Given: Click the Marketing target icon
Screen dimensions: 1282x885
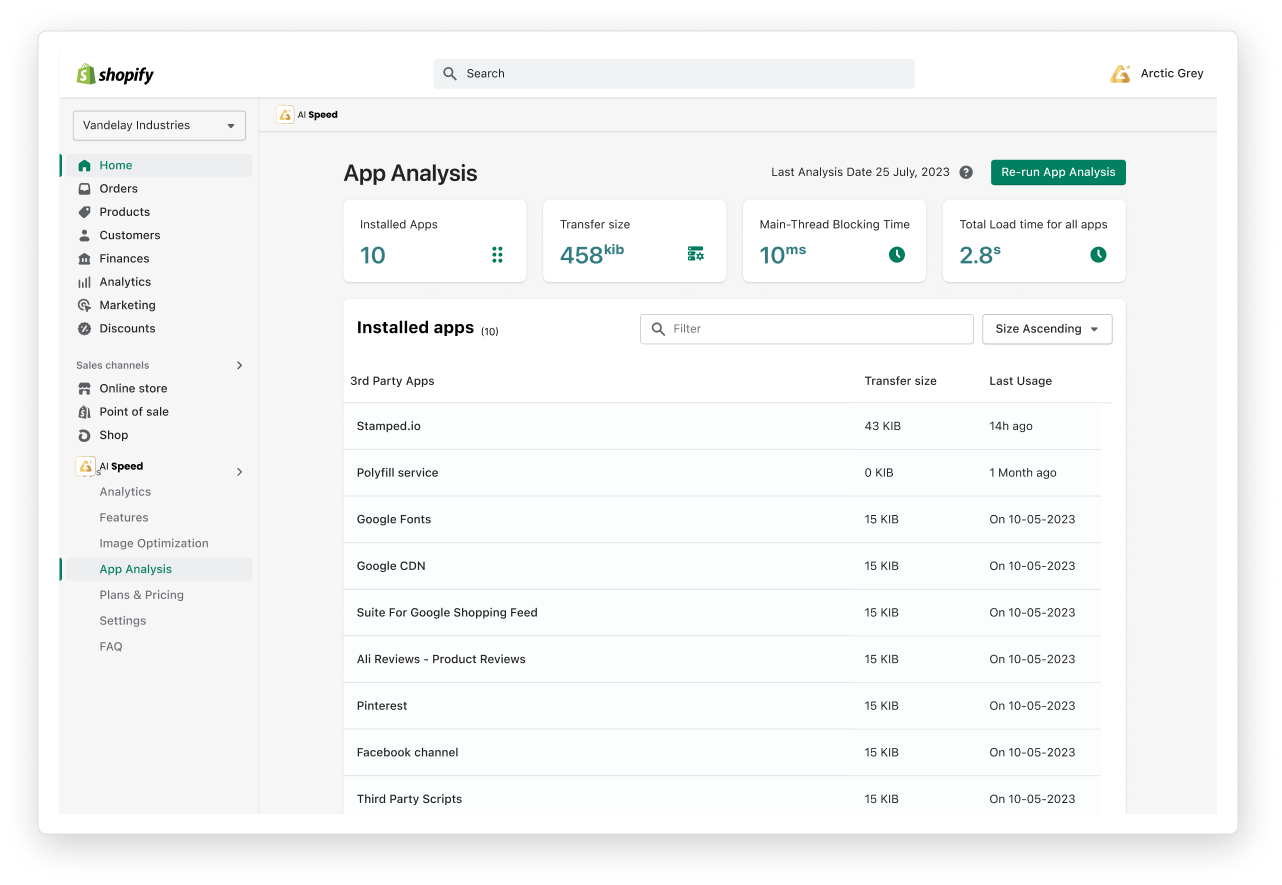Looking at the screenshot, I should 84,305.
